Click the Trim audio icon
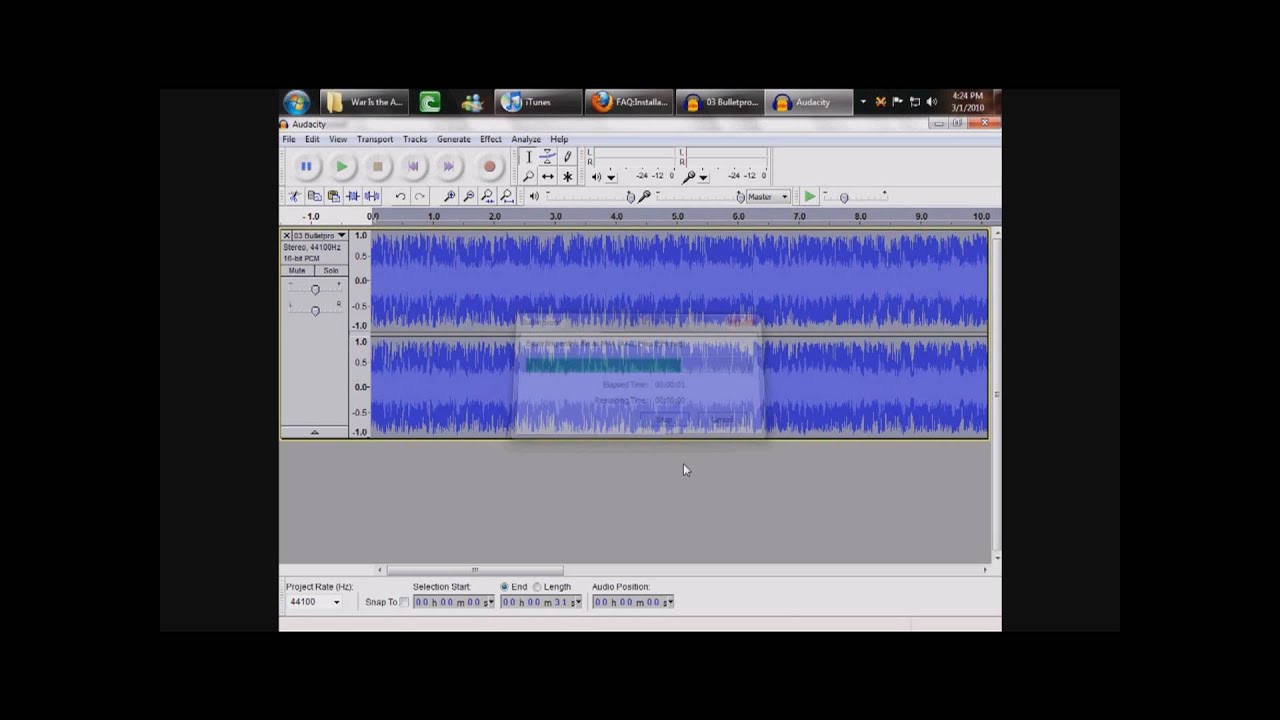The width and height of the screenshot is (1280, 720). pyautogui.click(x=352, y=197)
